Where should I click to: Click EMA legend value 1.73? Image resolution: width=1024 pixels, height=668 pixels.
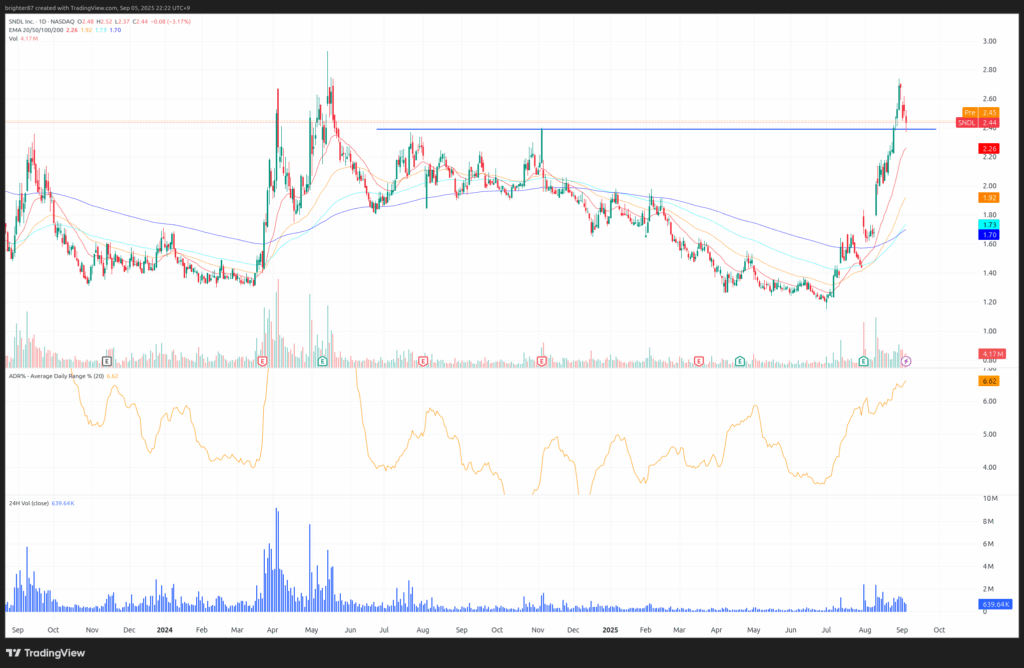(101, 30)
